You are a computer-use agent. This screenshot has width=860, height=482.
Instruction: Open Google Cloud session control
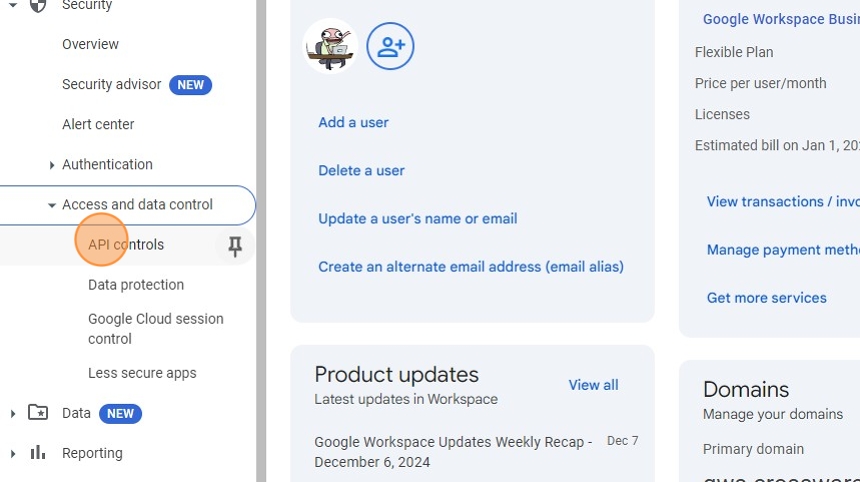(155, 328)
